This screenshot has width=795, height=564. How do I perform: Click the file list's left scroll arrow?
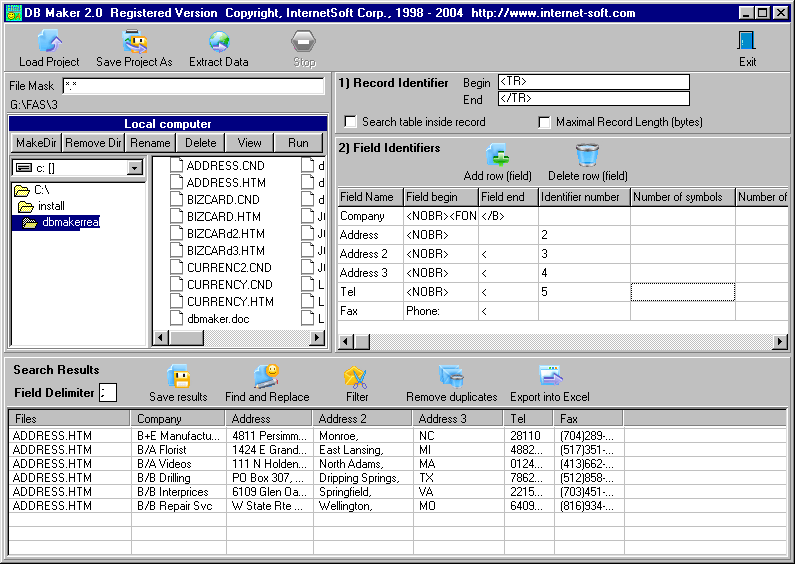161,337
